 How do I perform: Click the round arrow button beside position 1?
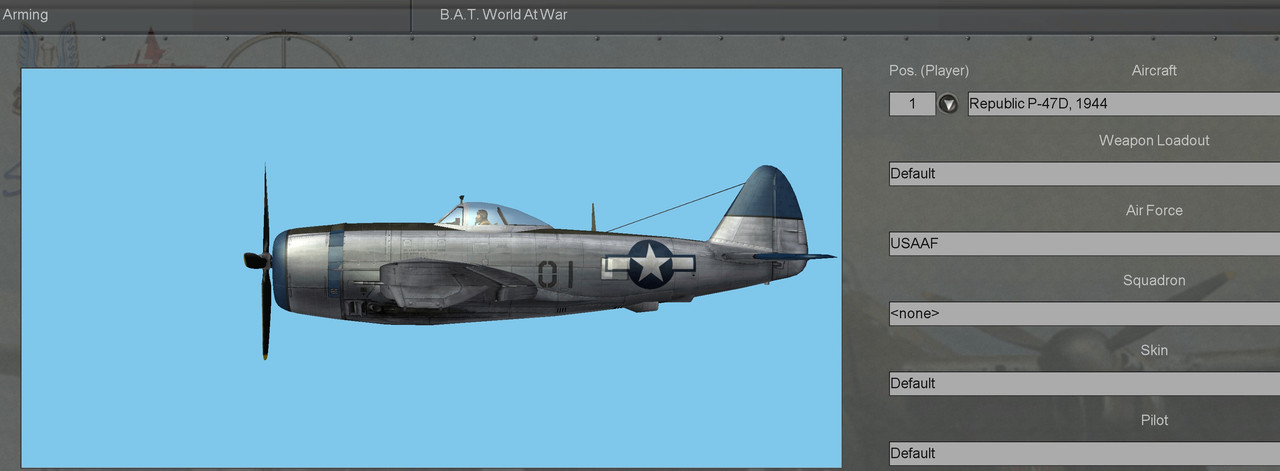tap(948, 104)
